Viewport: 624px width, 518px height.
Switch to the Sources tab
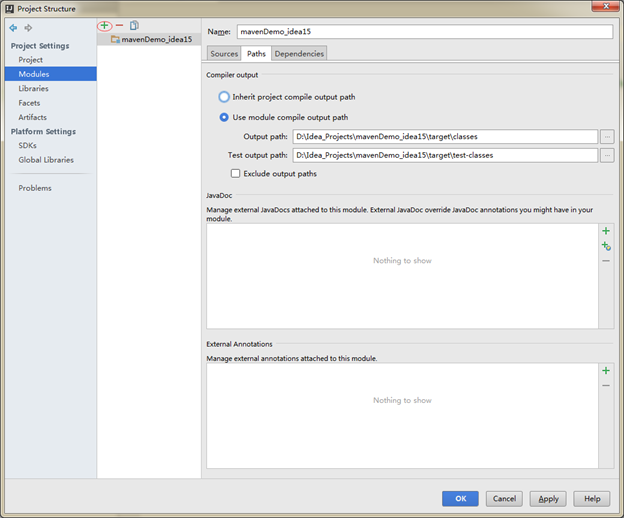[x=224, y=54]
